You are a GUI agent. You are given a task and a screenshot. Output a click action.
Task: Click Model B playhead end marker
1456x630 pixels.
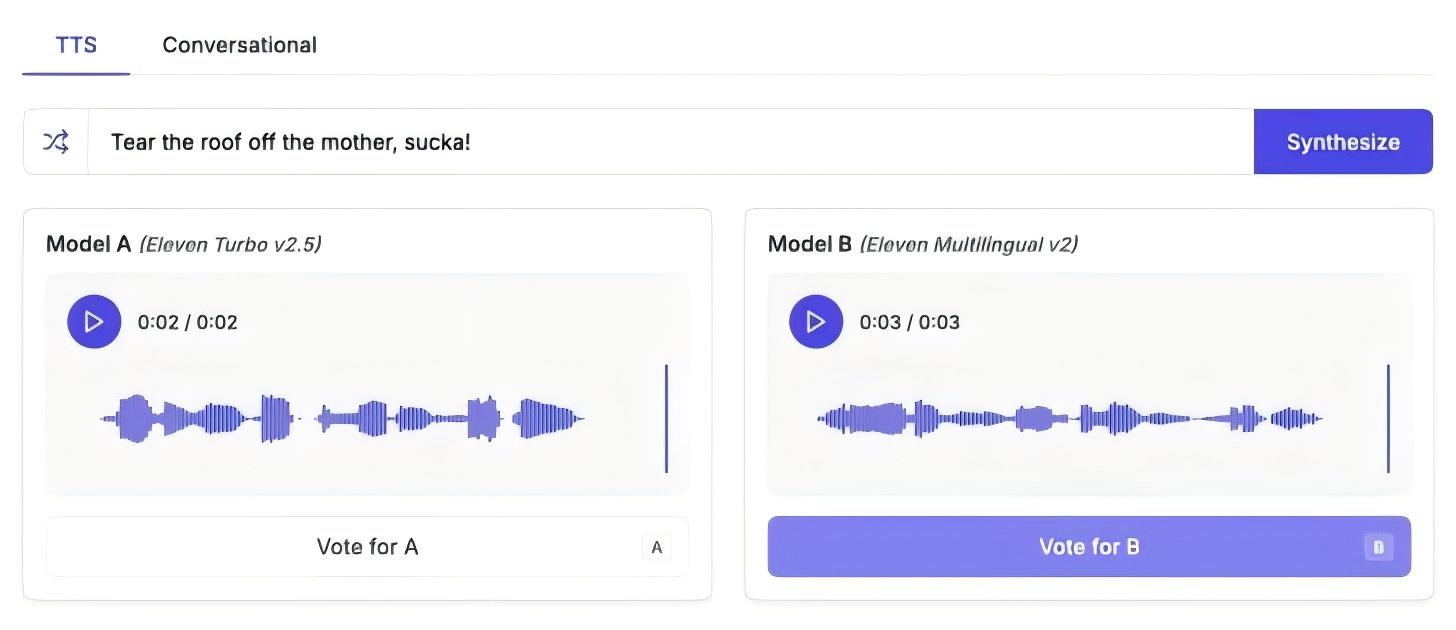point(1388,418)
